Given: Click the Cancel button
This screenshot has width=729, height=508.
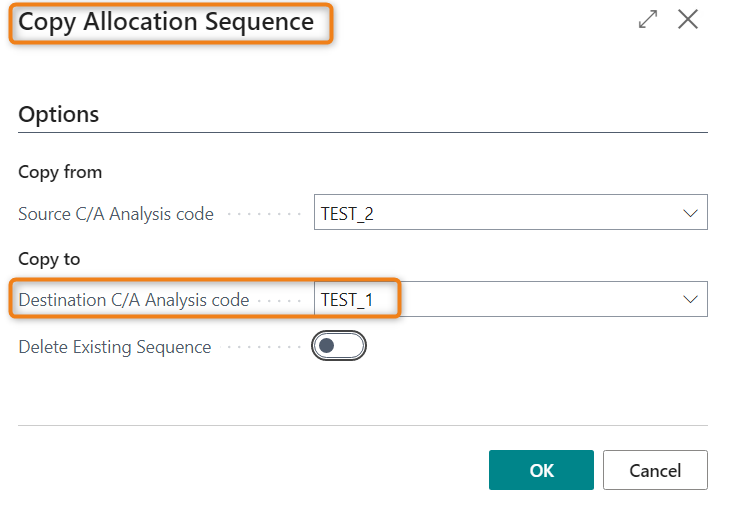Looking at the screenshot, I should click(x=655, y=470).
